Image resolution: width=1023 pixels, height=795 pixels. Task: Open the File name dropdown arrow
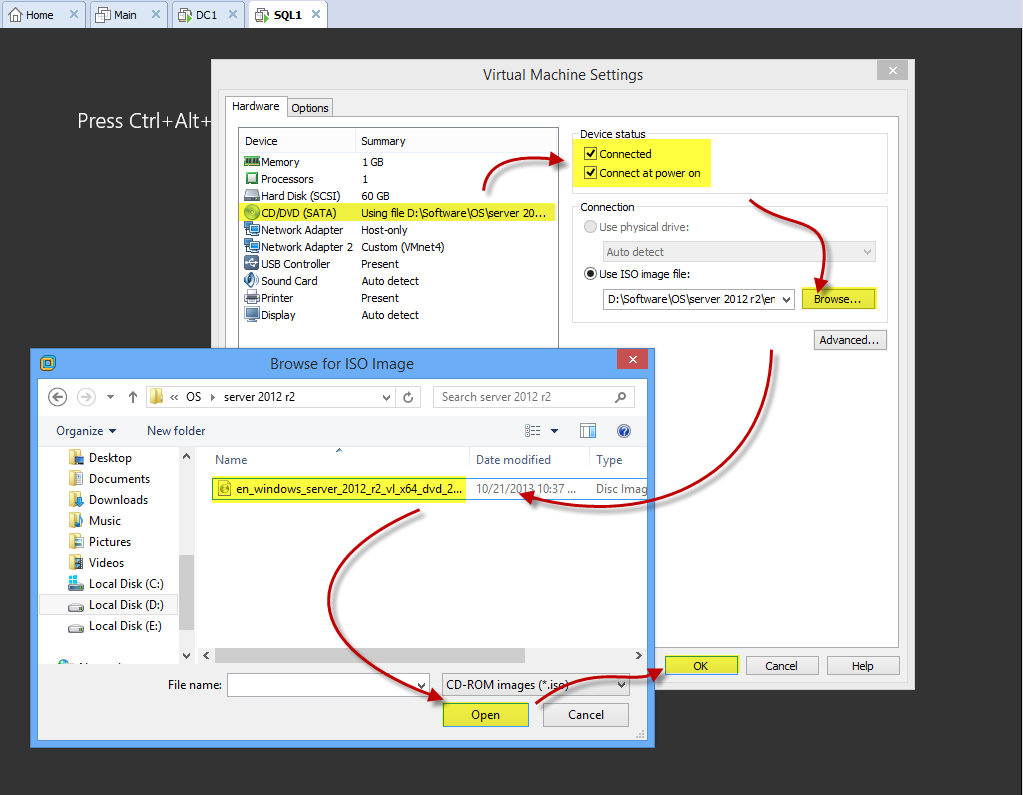(421, 685)
